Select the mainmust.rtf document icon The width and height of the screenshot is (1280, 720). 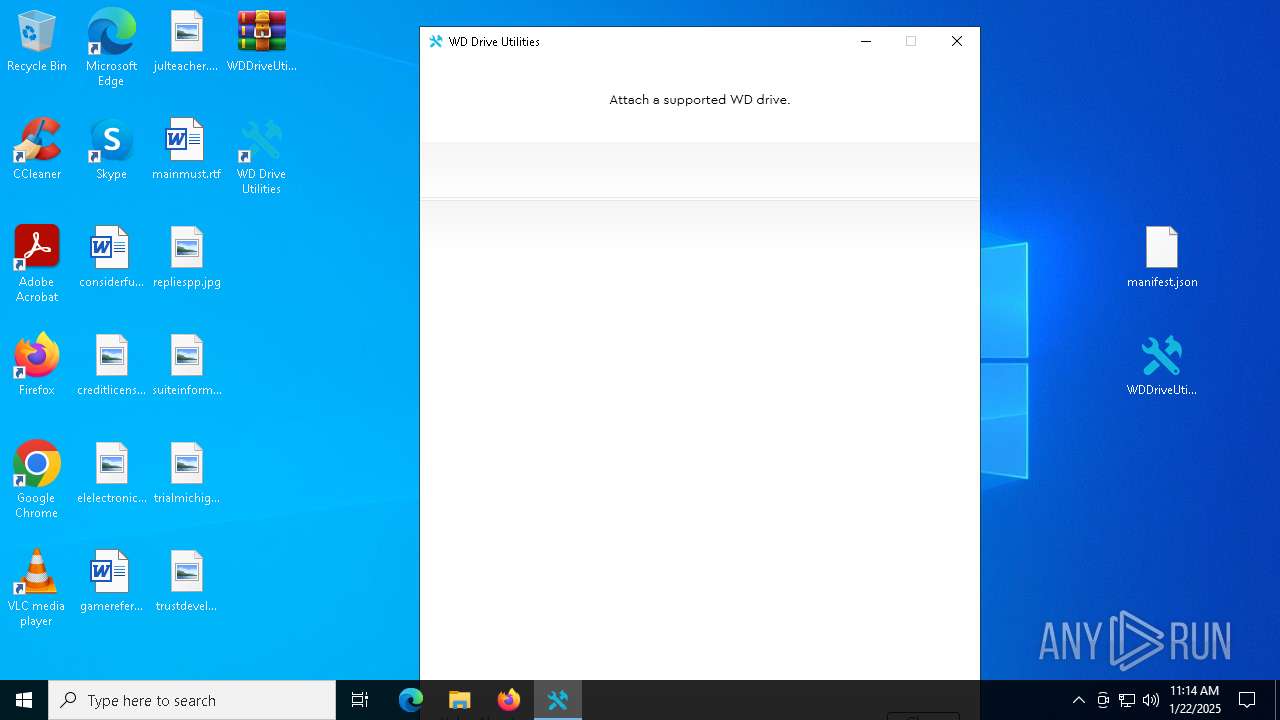tap(186, 150)
